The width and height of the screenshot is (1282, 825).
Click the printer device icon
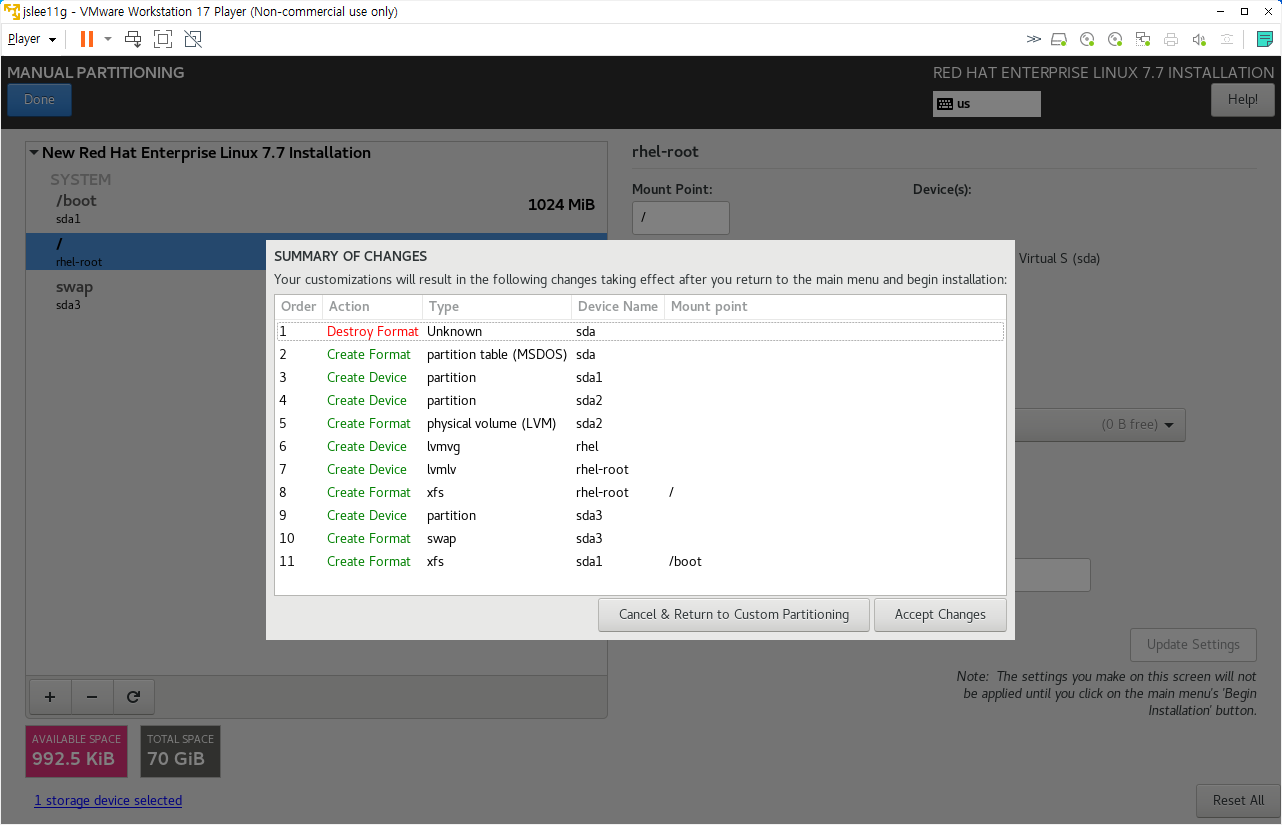[1171, 39]
